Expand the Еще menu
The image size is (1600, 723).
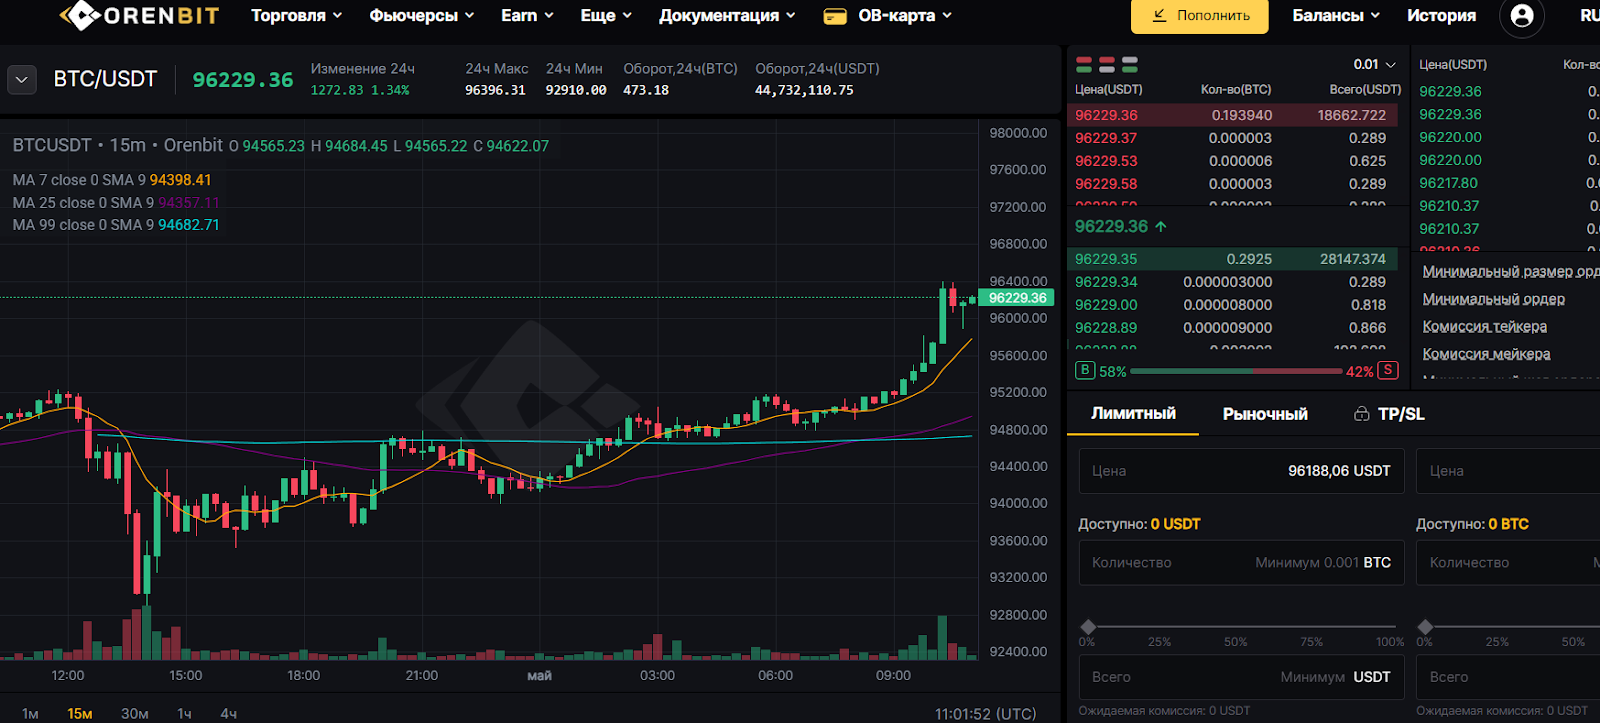pos(606,16)
